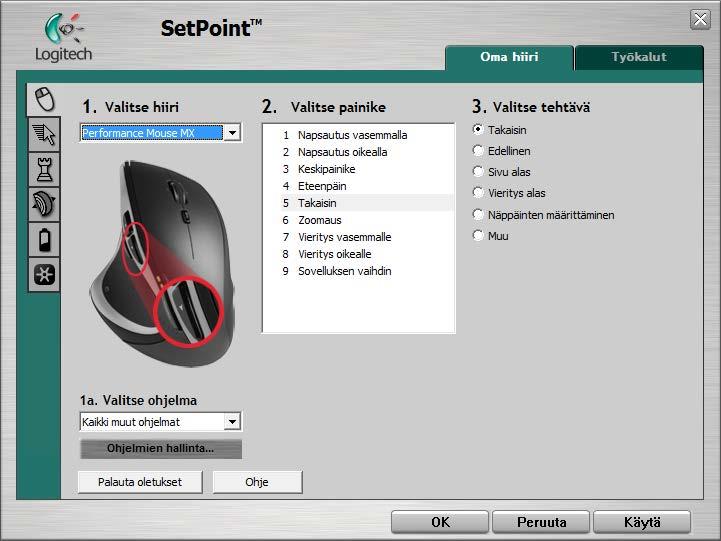721x541 pixels.
Task: Open the pointer movement settings sidebar icon
Action: 44,134
